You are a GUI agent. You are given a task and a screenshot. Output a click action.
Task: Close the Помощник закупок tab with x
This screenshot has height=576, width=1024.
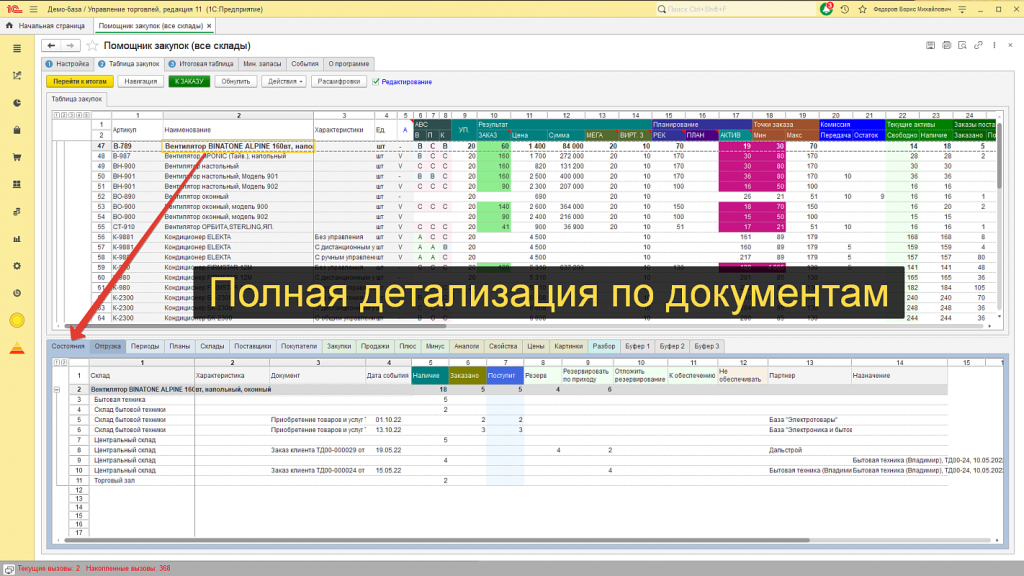[209, 26]
